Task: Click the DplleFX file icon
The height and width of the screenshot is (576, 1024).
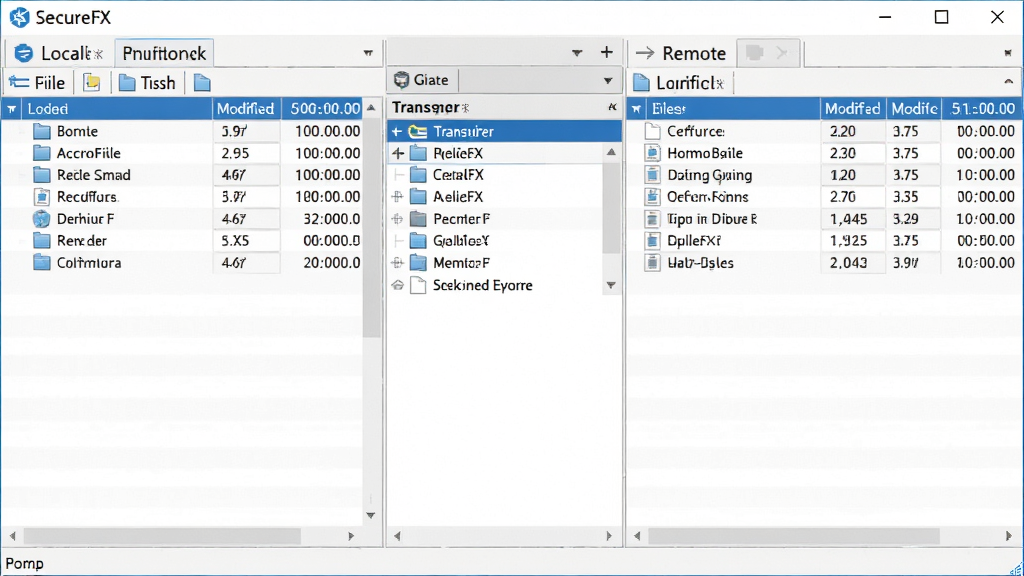Action: click(652, 241)
